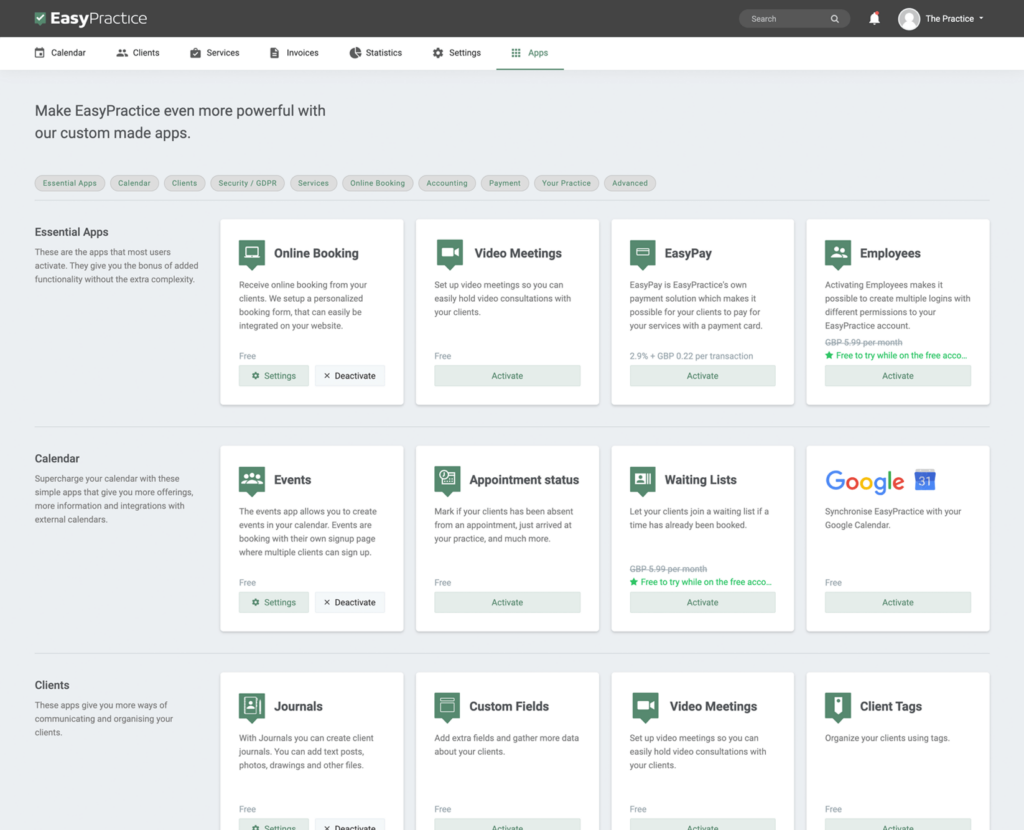Open the Settings nav tab
The height and width of the screenshot is (830, 1024).
click(x=456, y=53)
